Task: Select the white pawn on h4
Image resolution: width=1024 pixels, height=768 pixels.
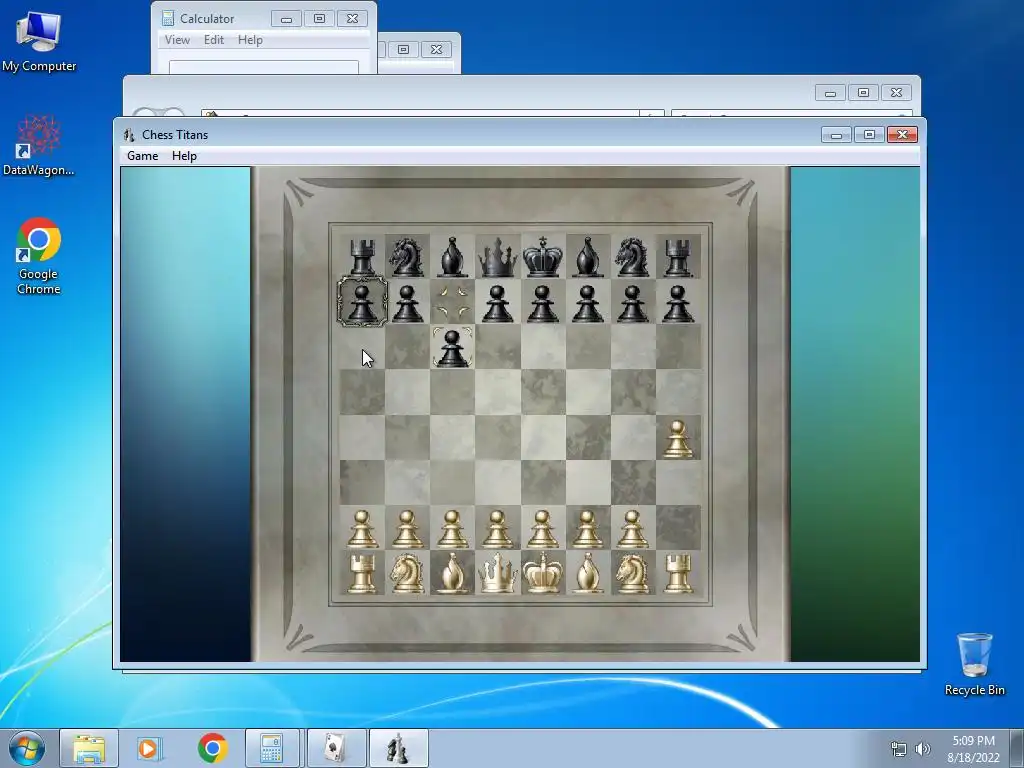Action: (678, 439)
